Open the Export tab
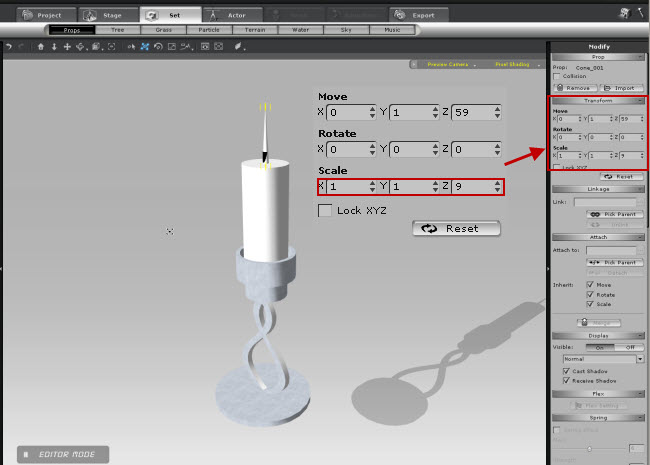 click(x=419, y=15)
